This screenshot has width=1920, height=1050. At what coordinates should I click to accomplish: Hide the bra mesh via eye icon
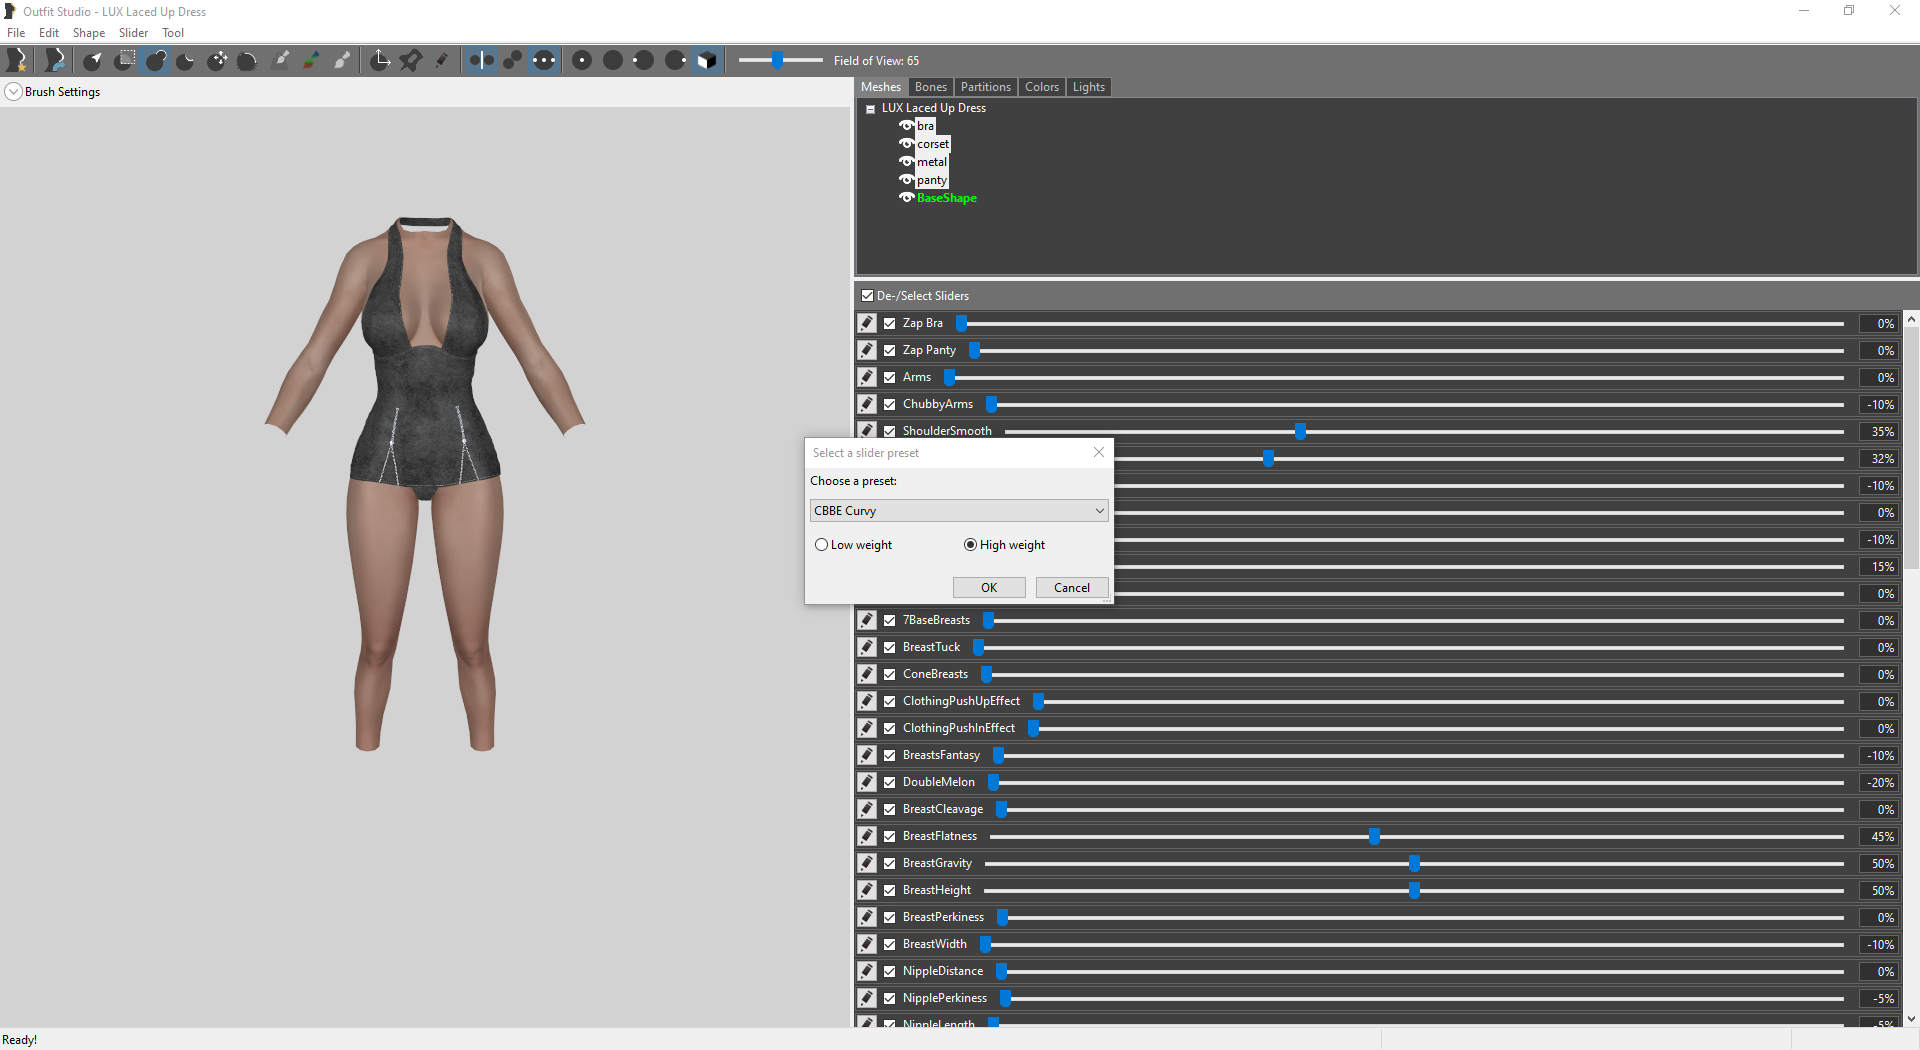[906, 126]
